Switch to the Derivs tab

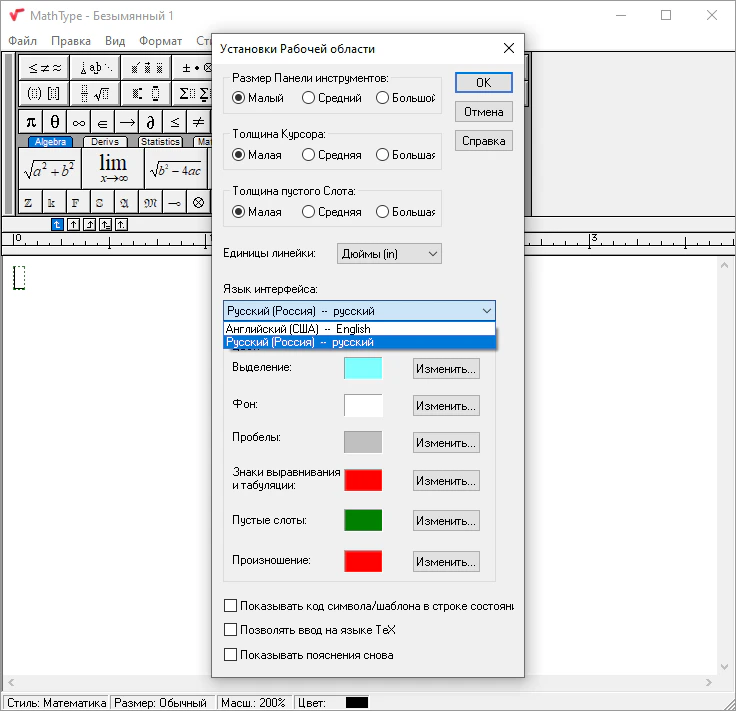click(105, 142)
